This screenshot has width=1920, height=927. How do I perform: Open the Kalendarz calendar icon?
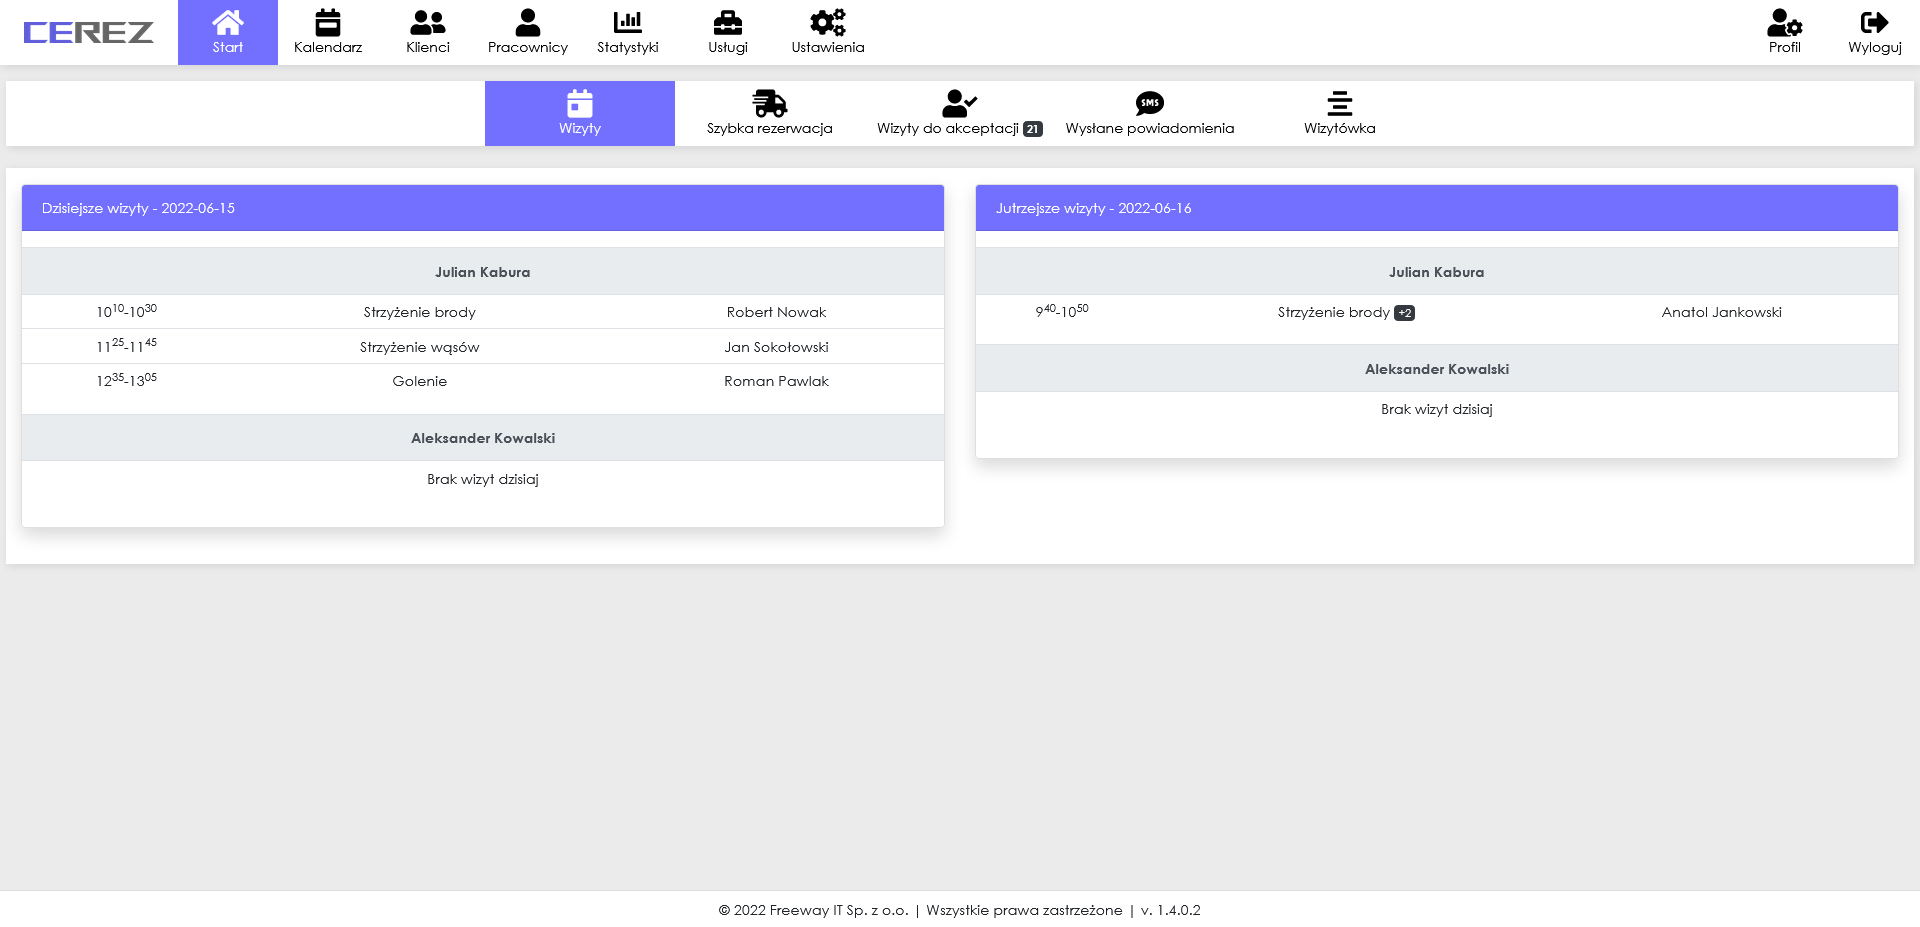tap(328, 22)
